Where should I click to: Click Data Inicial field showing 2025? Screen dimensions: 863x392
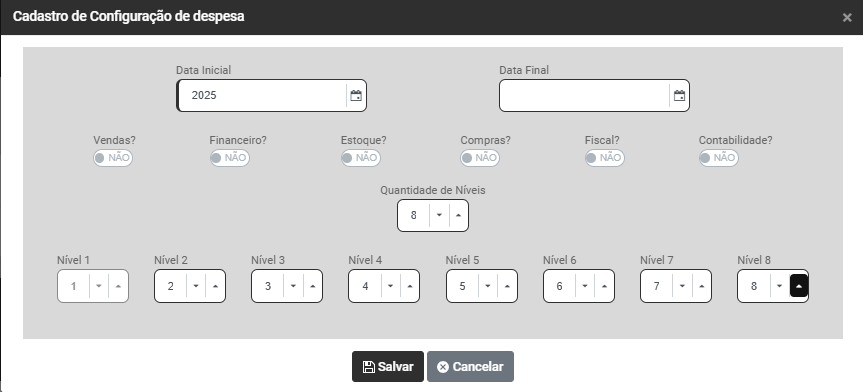pos(263,96)
